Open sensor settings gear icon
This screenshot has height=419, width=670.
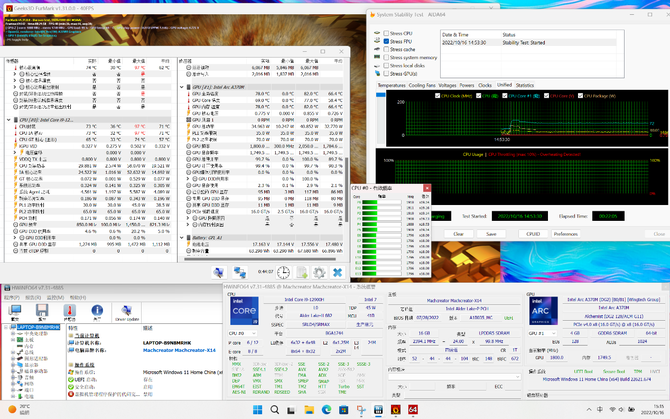coord(319,272)
